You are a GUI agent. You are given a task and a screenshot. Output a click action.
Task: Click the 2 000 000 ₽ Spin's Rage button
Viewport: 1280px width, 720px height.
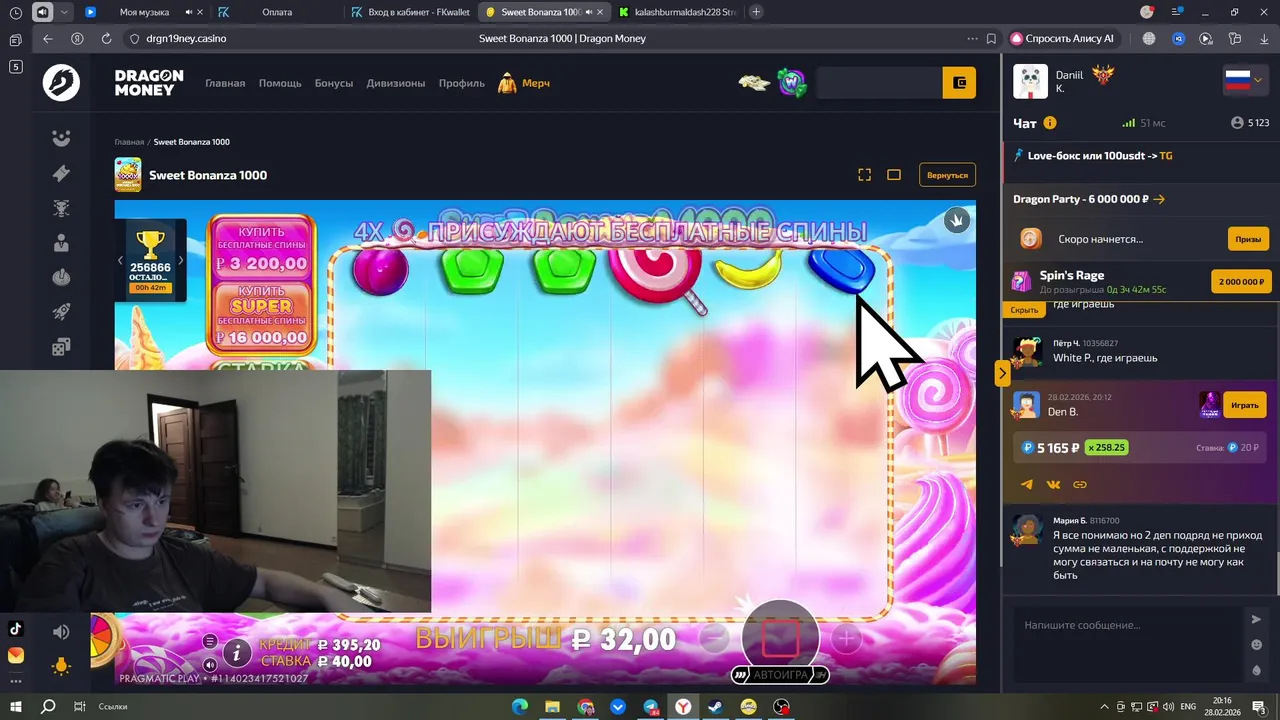[1241, 282]
